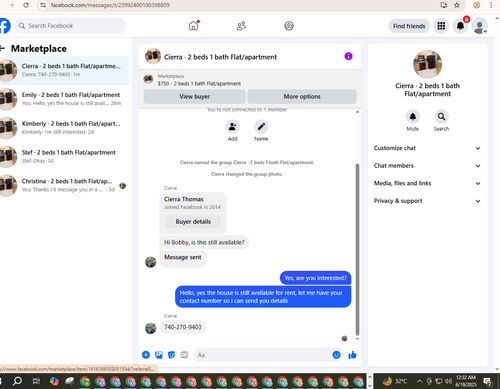
Task: Show hidden system tray icons chevron
Action: (419, 381)
